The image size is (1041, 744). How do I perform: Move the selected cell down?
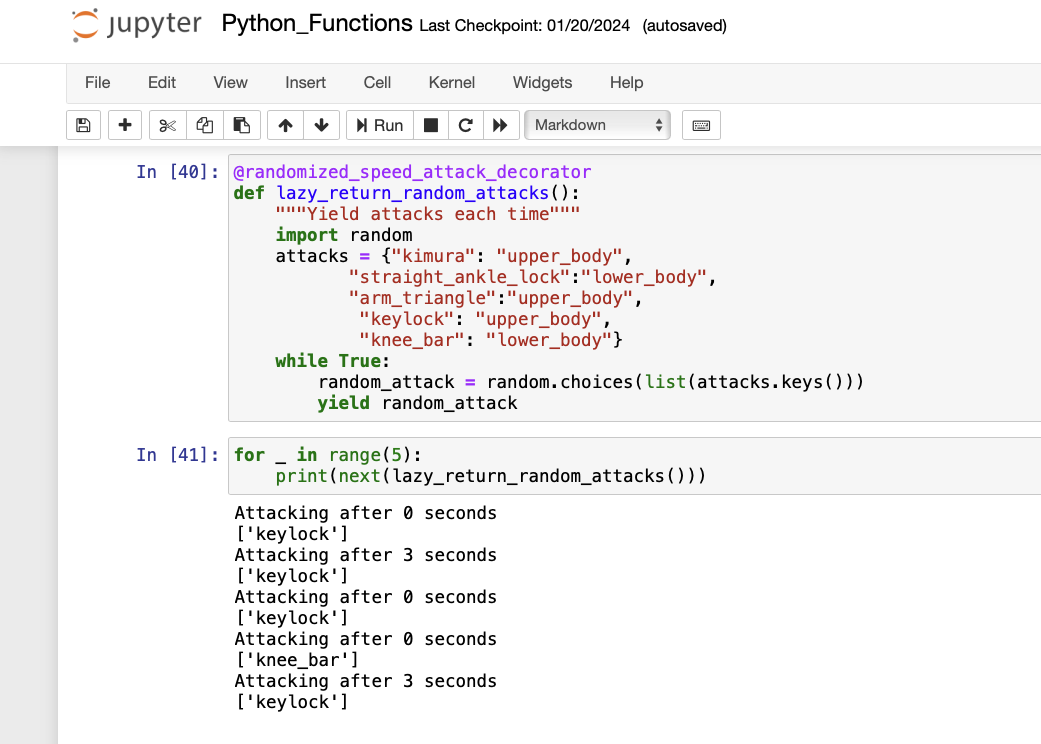pos(321,125)
